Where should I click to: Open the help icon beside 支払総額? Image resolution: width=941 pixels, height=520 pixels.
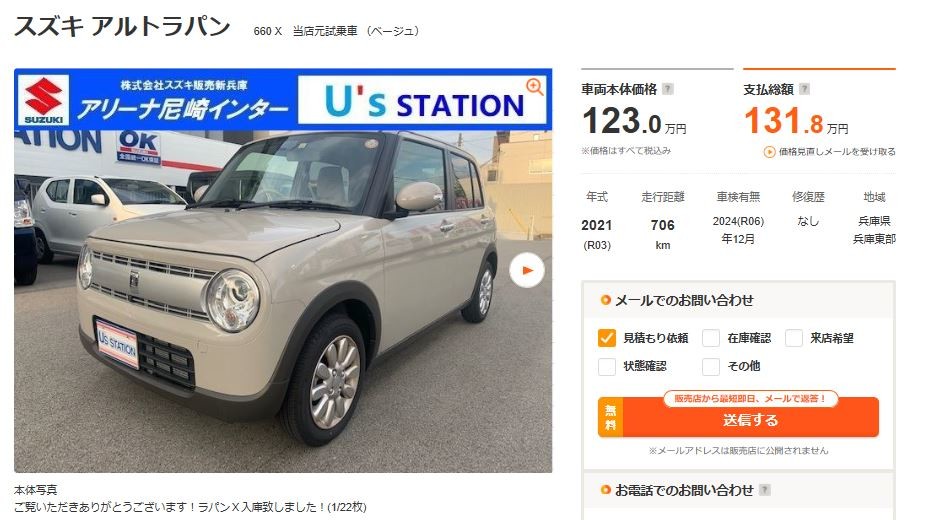(804, 89)
